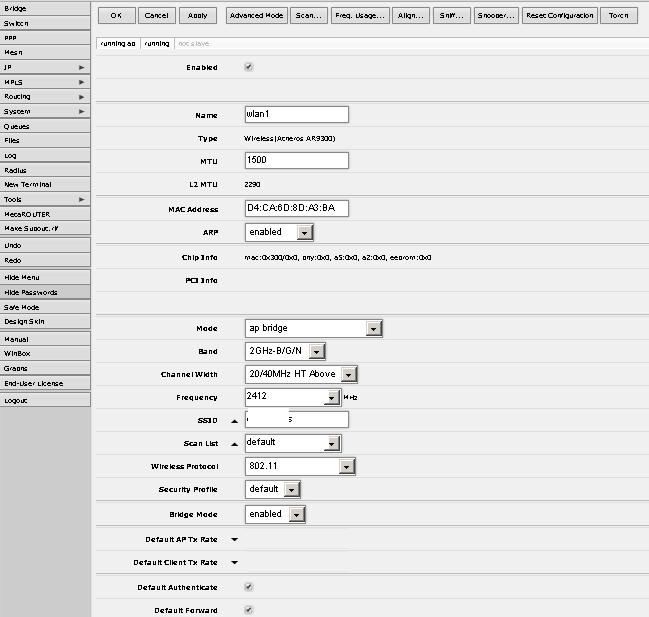649x617 pixels.
Task: Open the Mode dropdown showing ap bridge
Action: click(373, 329)
